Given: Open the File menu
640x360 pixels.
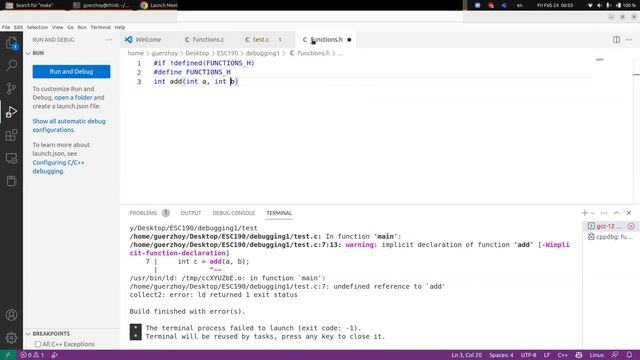Looking at the screenshot, I should click(x=6, y=27).
